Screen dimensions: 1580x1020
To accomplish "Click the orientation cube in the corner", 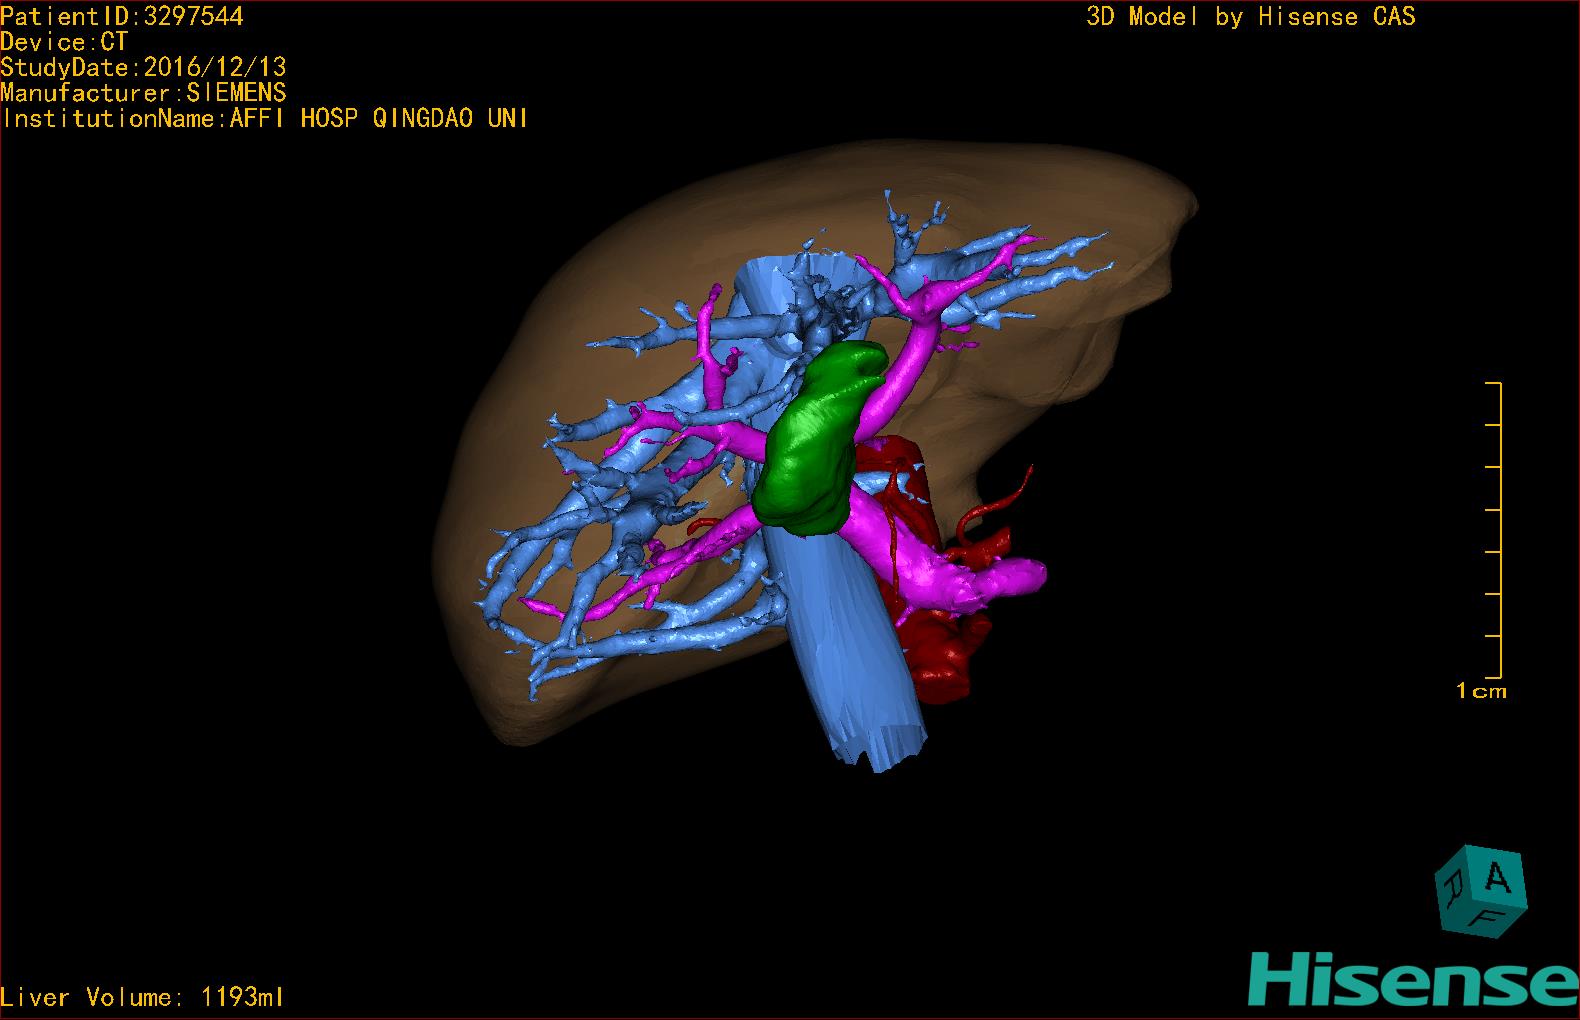I will click(1481, 893).
